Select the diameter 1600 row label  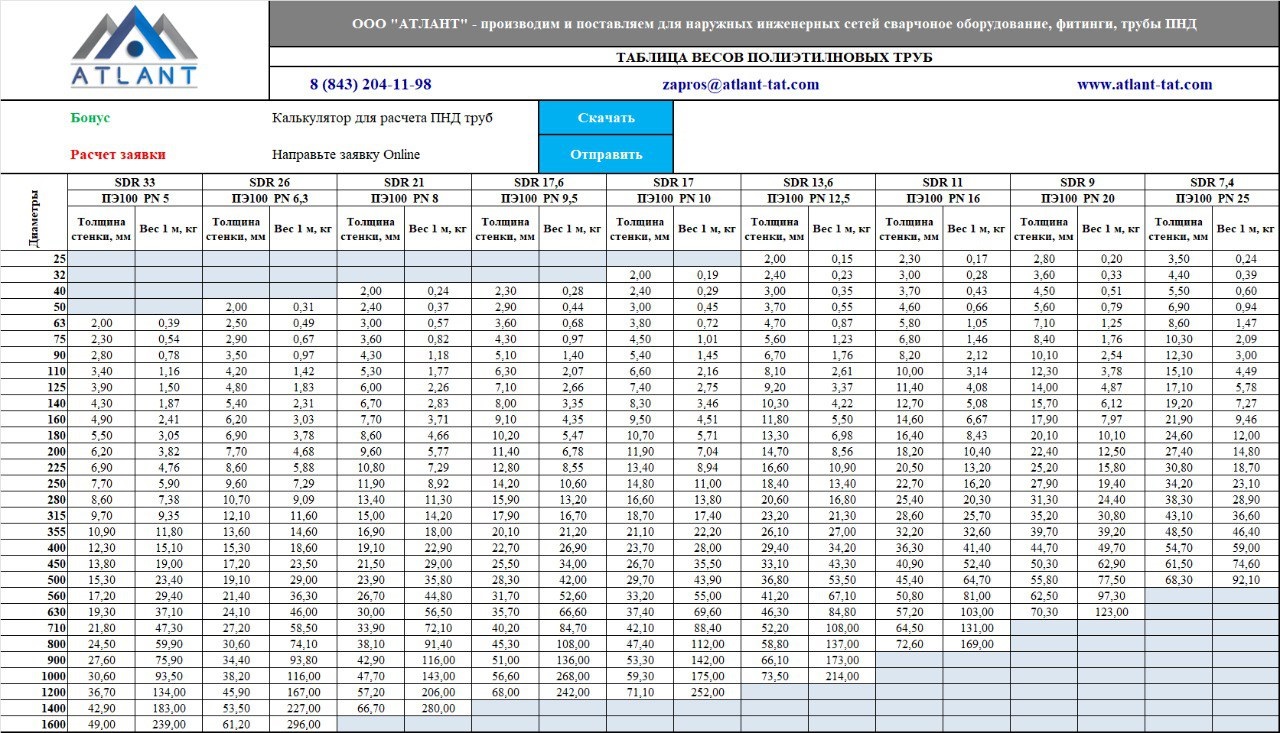click(34, 724)
